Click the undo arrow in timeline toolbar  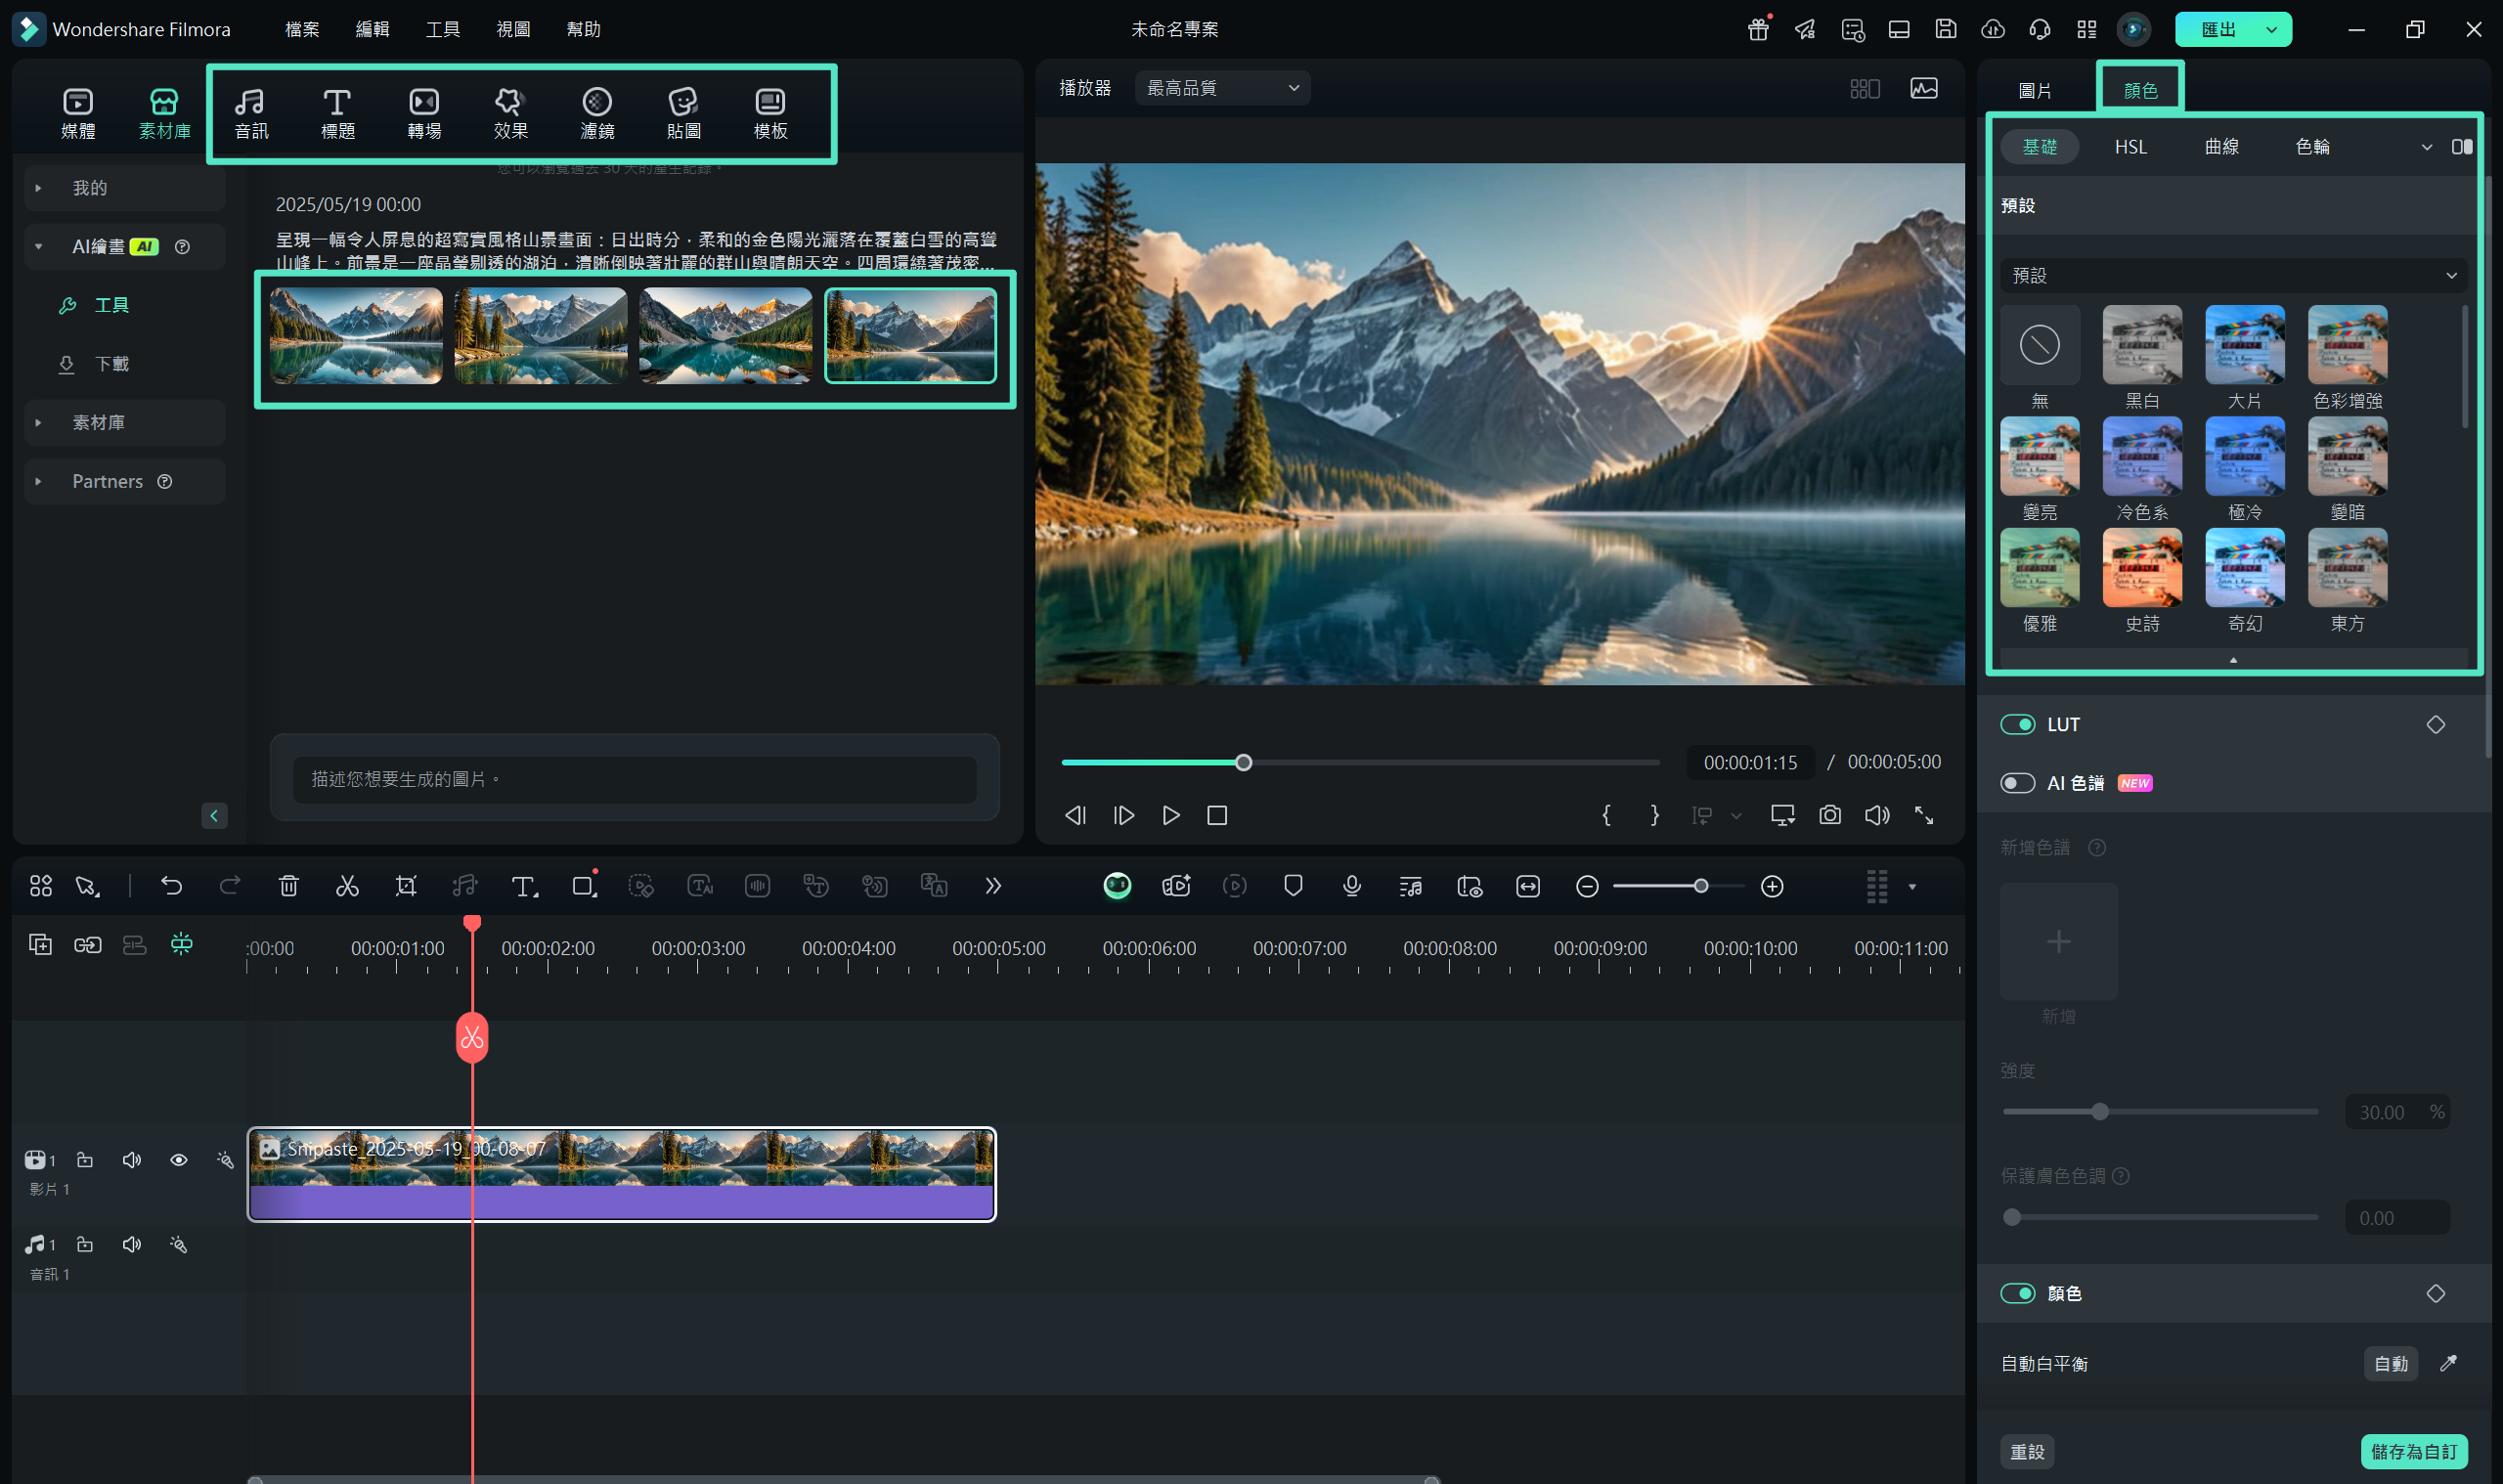pos(171,885)
